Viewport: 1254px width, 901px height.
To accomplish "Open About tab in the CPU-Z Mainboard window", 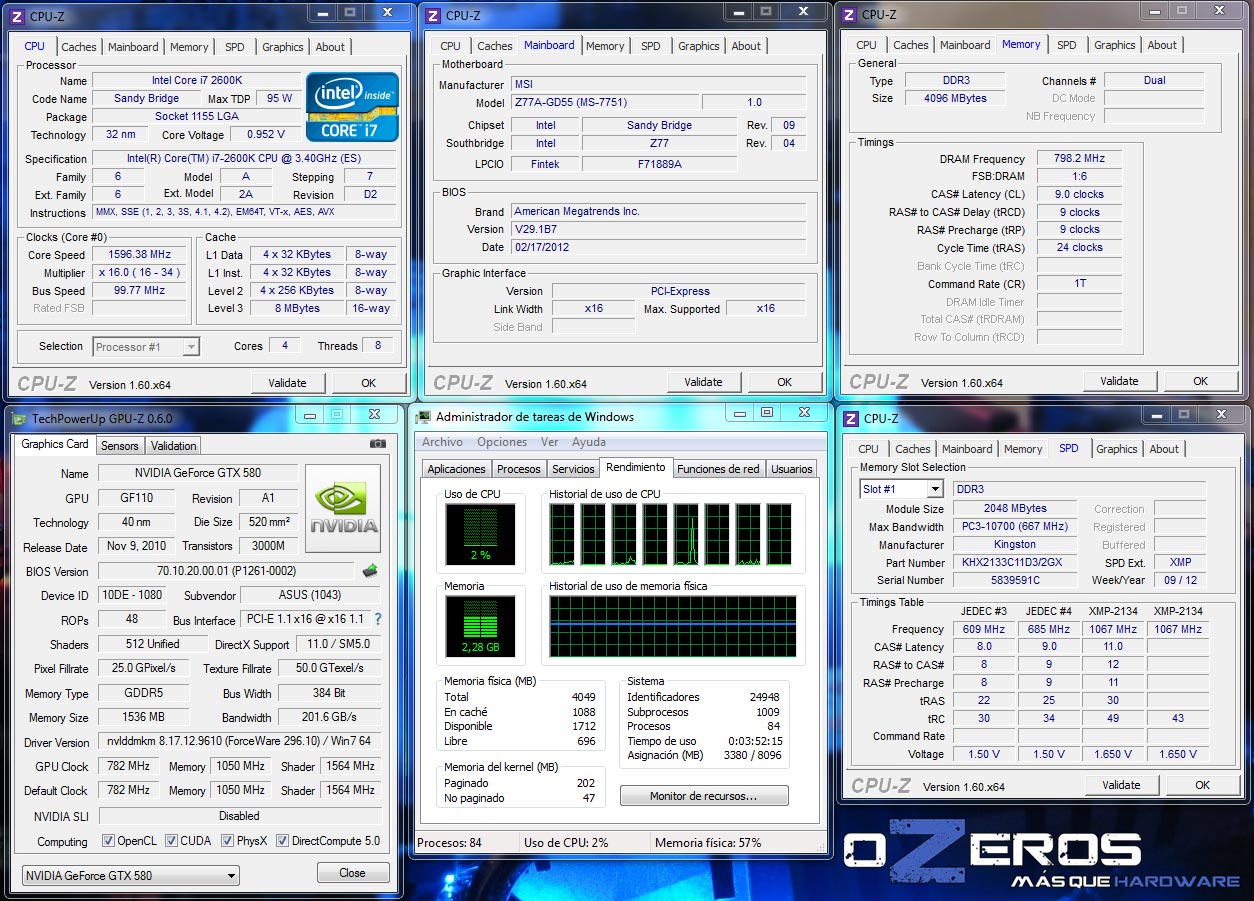I will coord(746,46).
